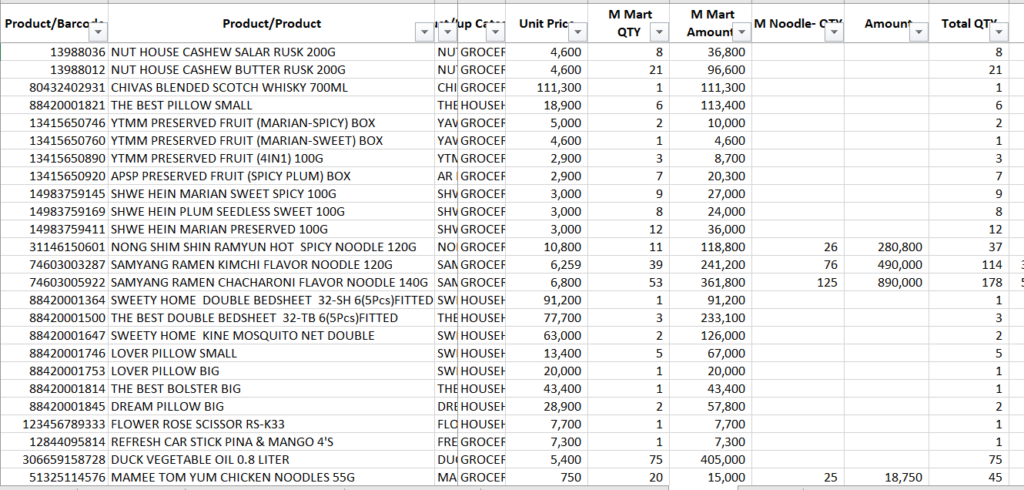Select unit price cell 28,900

click(x=546, y=406)
